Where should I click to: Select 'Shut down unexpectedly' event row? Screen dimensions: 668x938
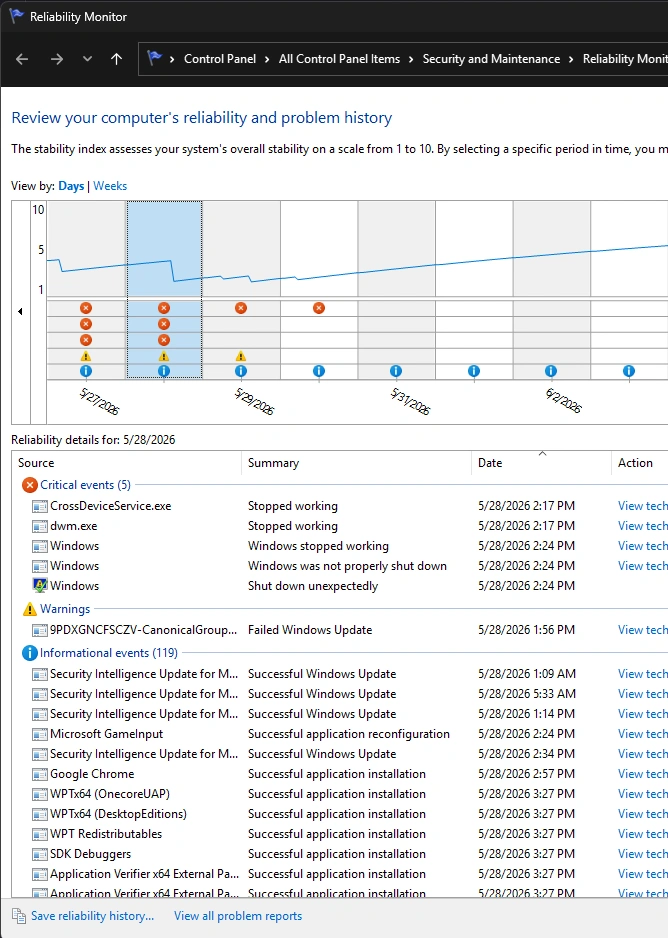[x=340, y=586]
